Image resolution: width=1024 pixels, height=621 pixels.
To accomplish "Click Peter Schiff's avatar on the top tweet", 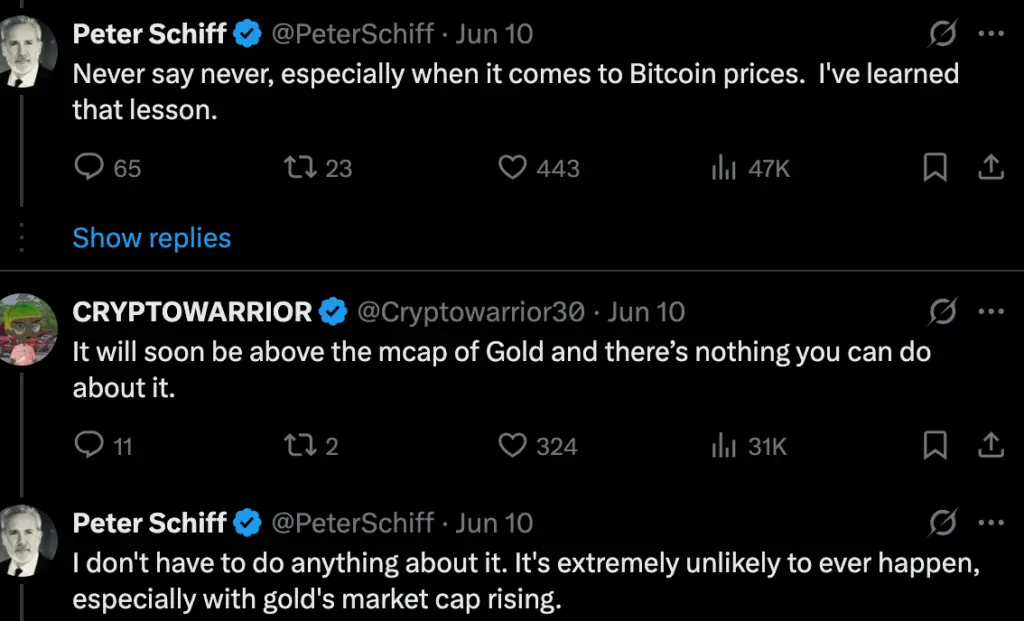I will 30,50.
